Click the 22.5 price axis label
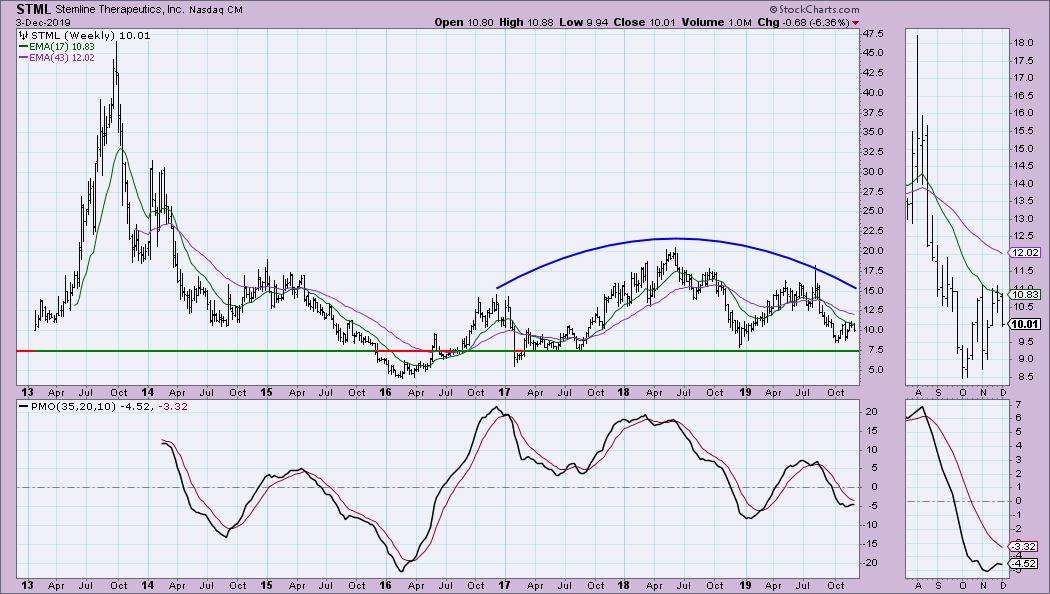 873,231
